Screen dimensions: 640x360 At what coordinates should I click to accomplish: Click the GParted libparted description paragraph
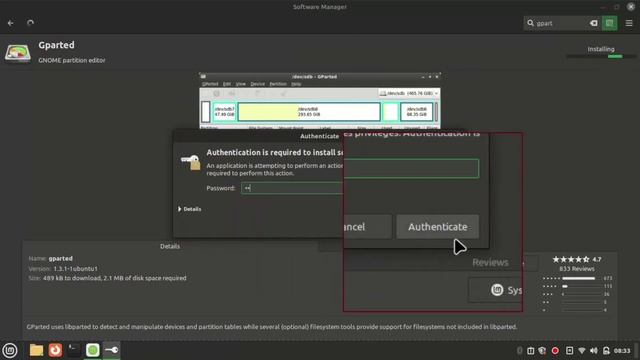[272, 327]
